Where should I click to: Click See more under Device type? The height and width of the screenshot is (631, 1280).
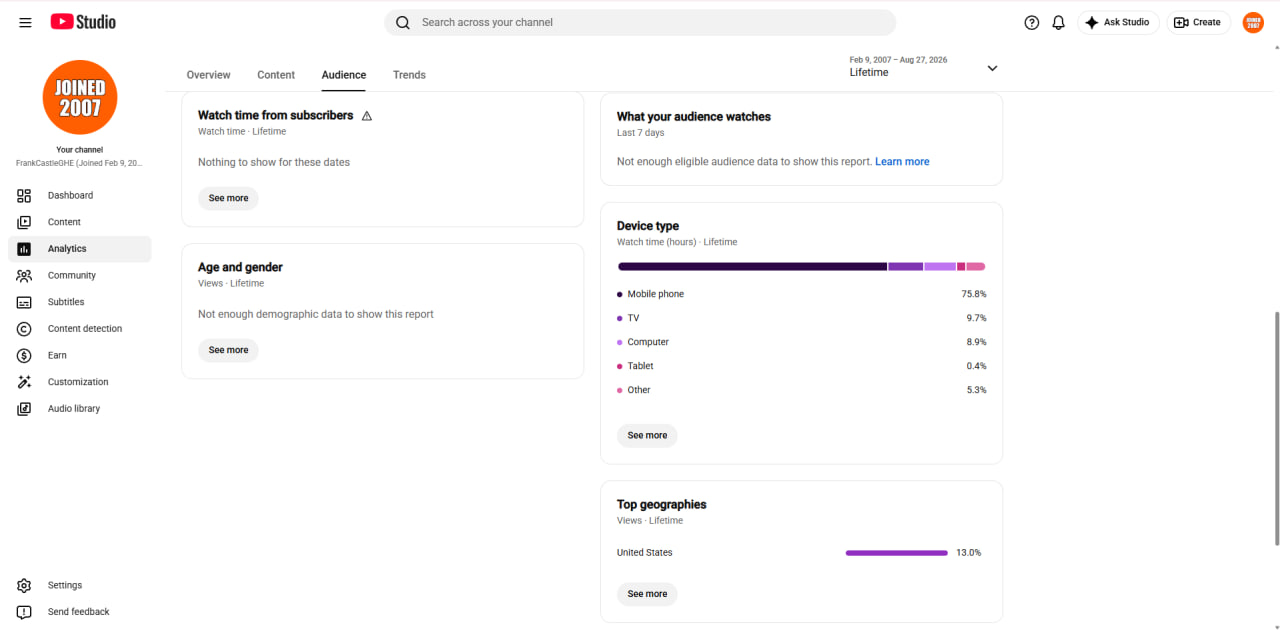tap(647, 435)
